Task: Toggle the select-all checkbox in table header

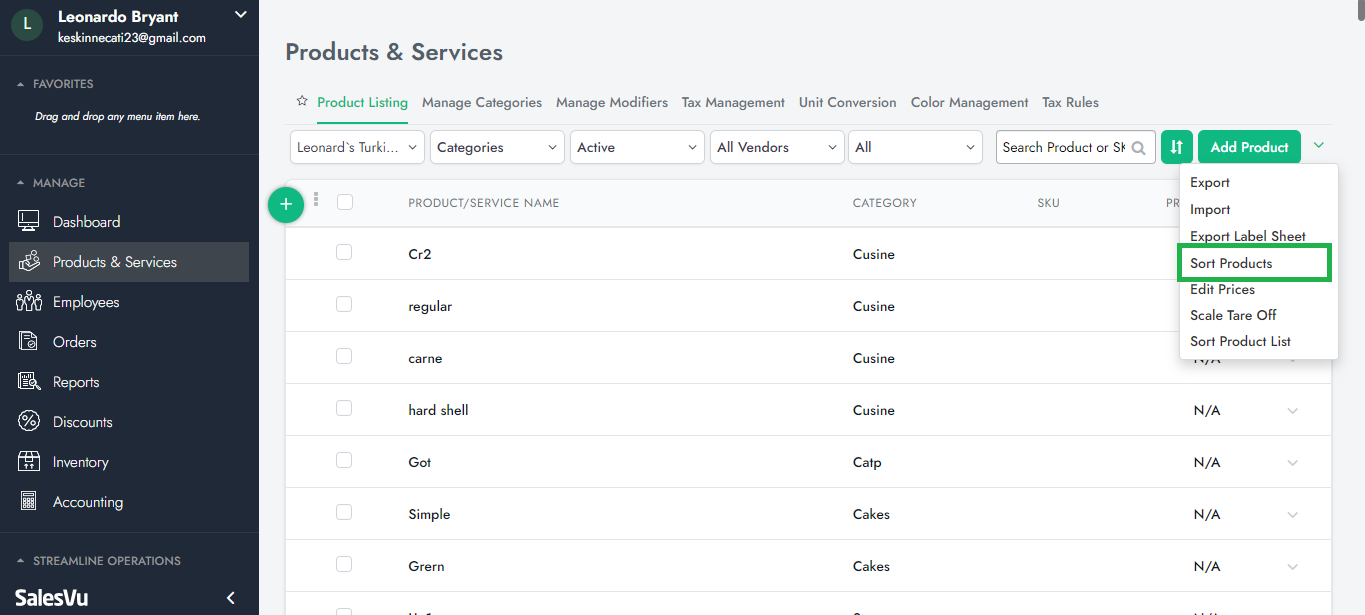Action: click(345, 202)
